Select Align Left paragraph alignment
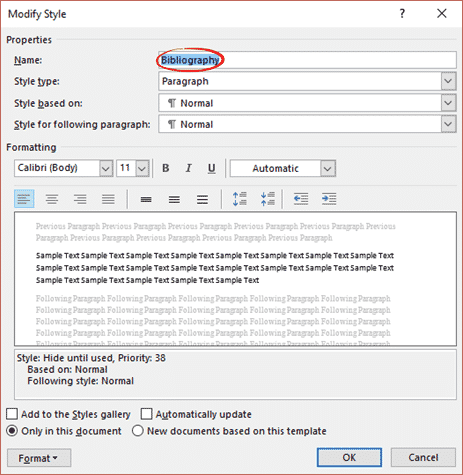The image size is (463, 475). click(x=24, y=199)
